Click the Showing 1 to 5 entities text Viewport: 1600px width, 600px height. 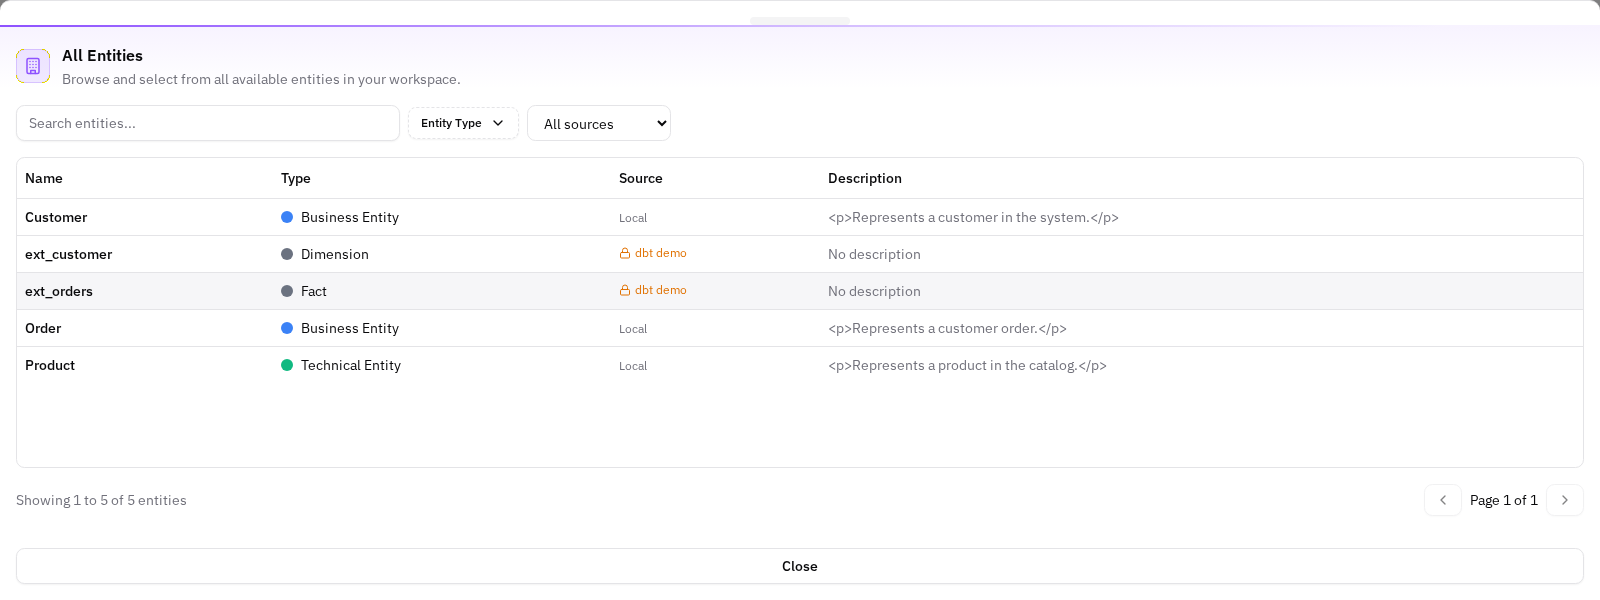pos(101,500)
